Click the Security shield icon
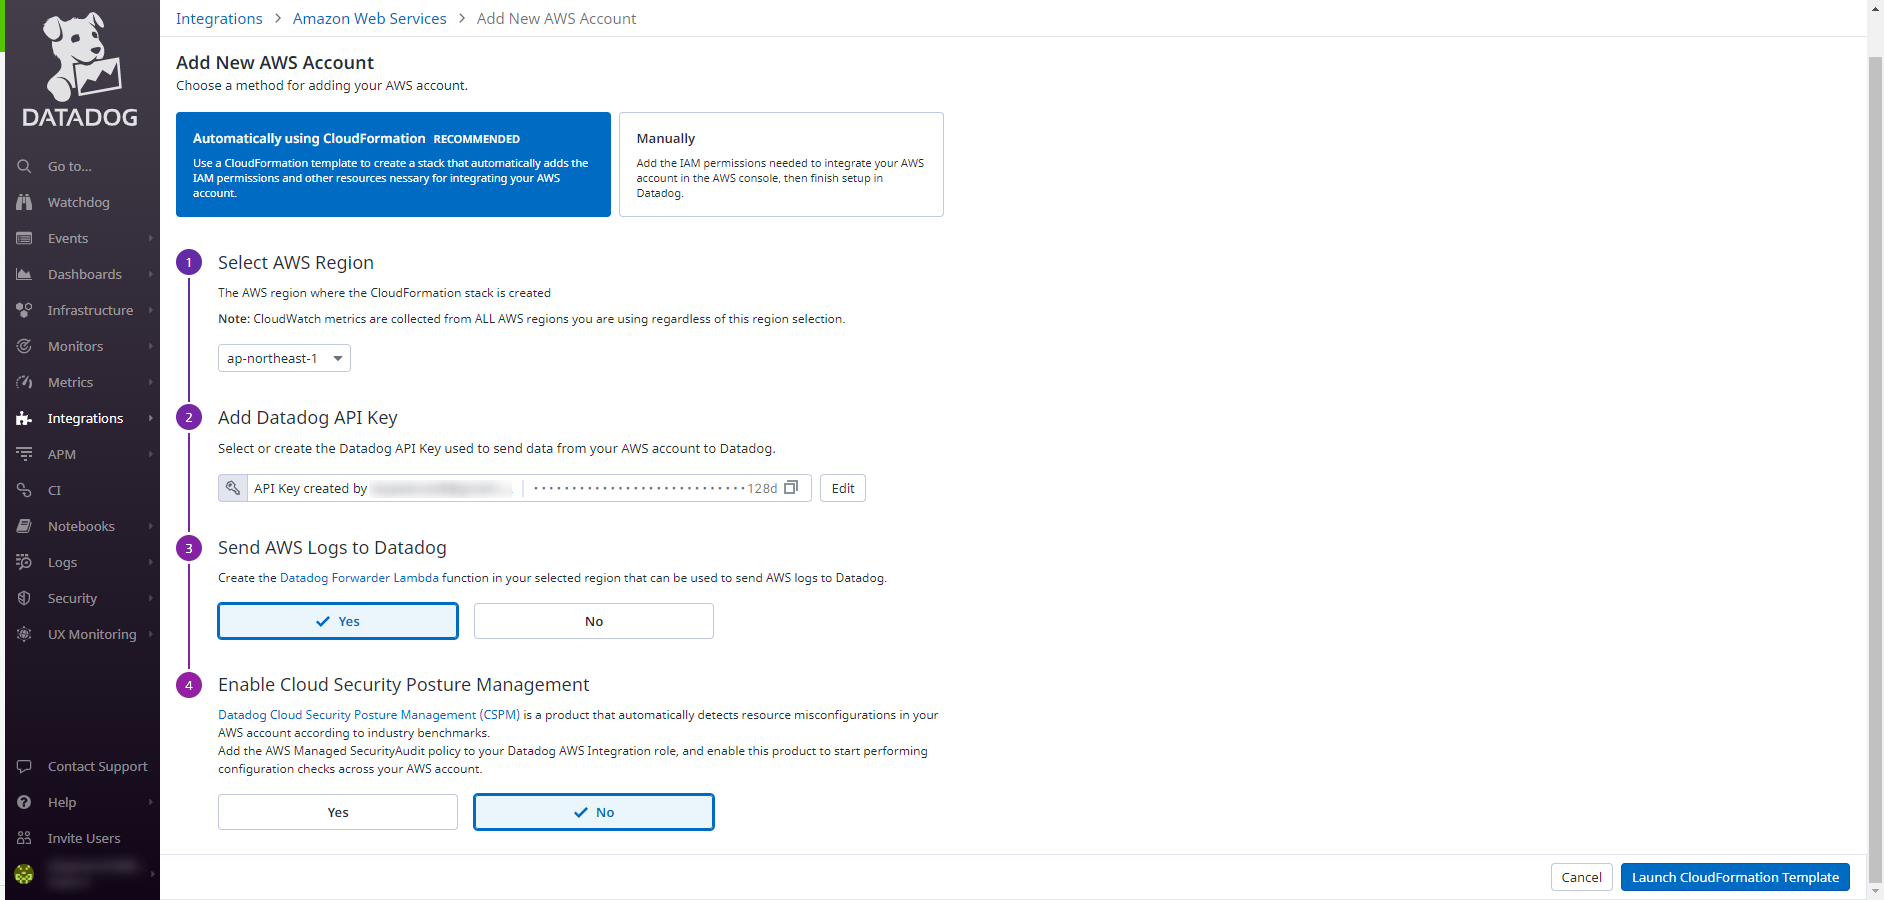This screenshot has height=900, width=1884. (x=24, y=598)
